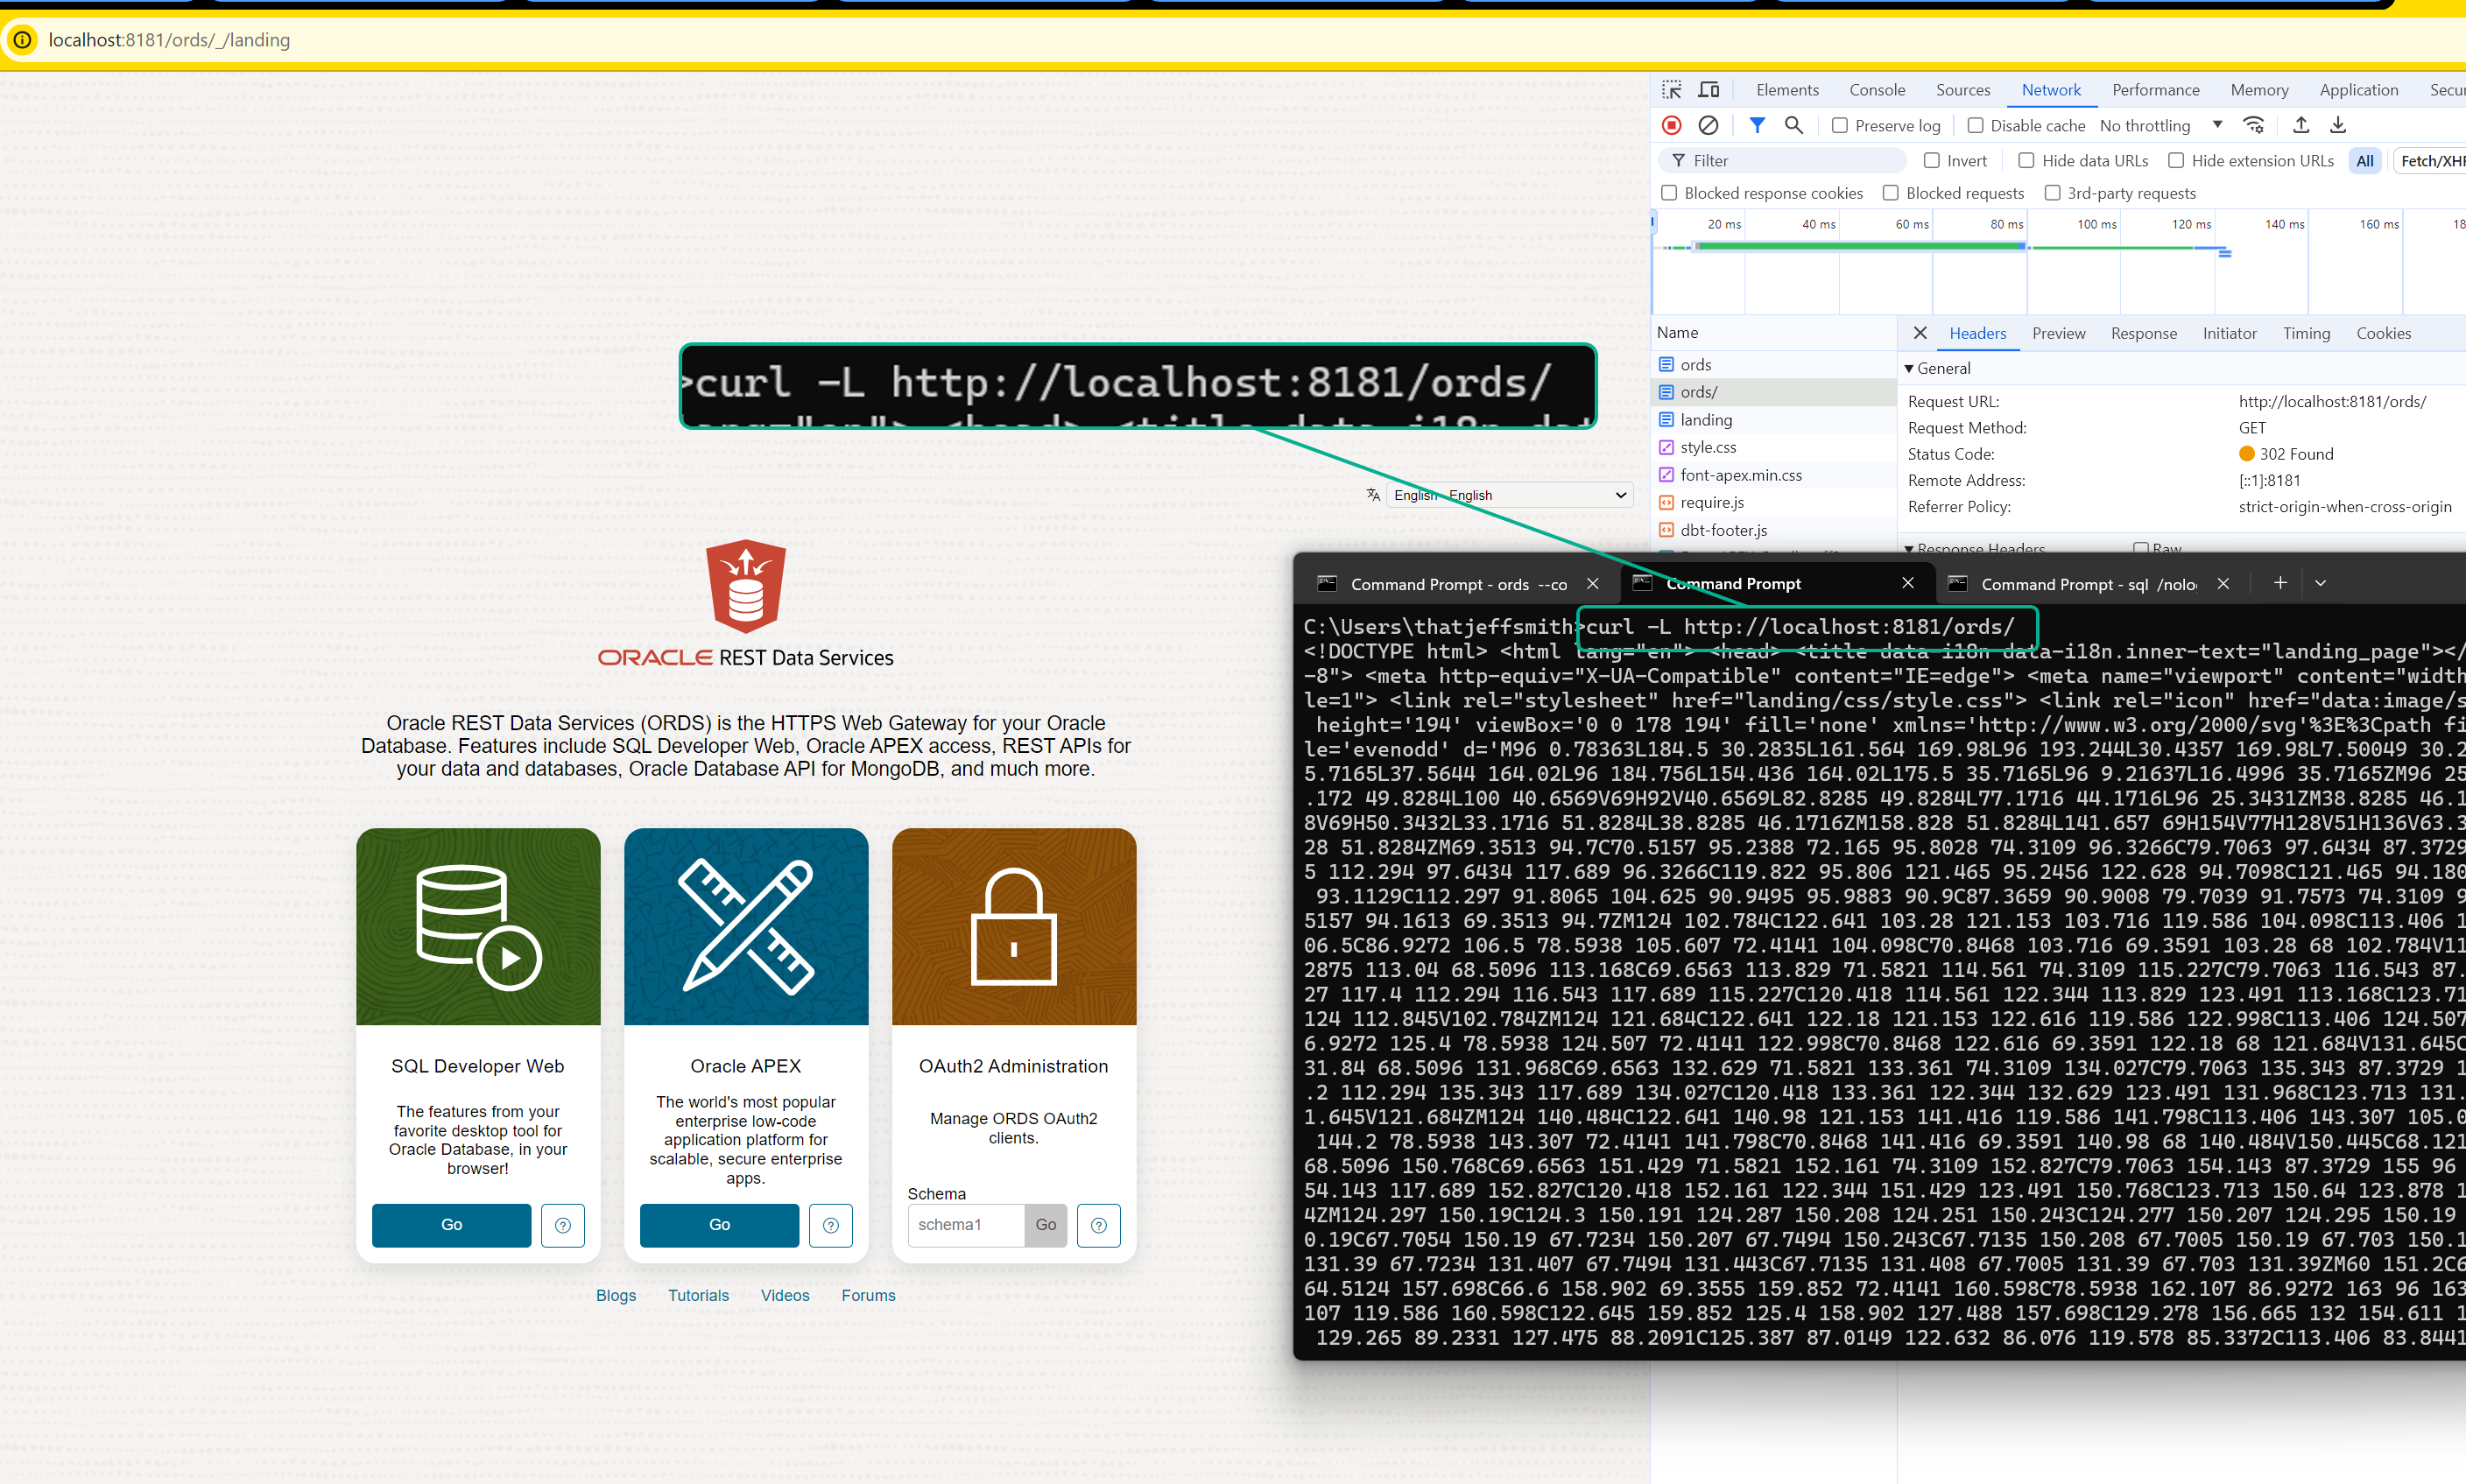Tick the Blocked response cookies checkbox
Screen dimensions: 2466x1484
point(1669,193)
